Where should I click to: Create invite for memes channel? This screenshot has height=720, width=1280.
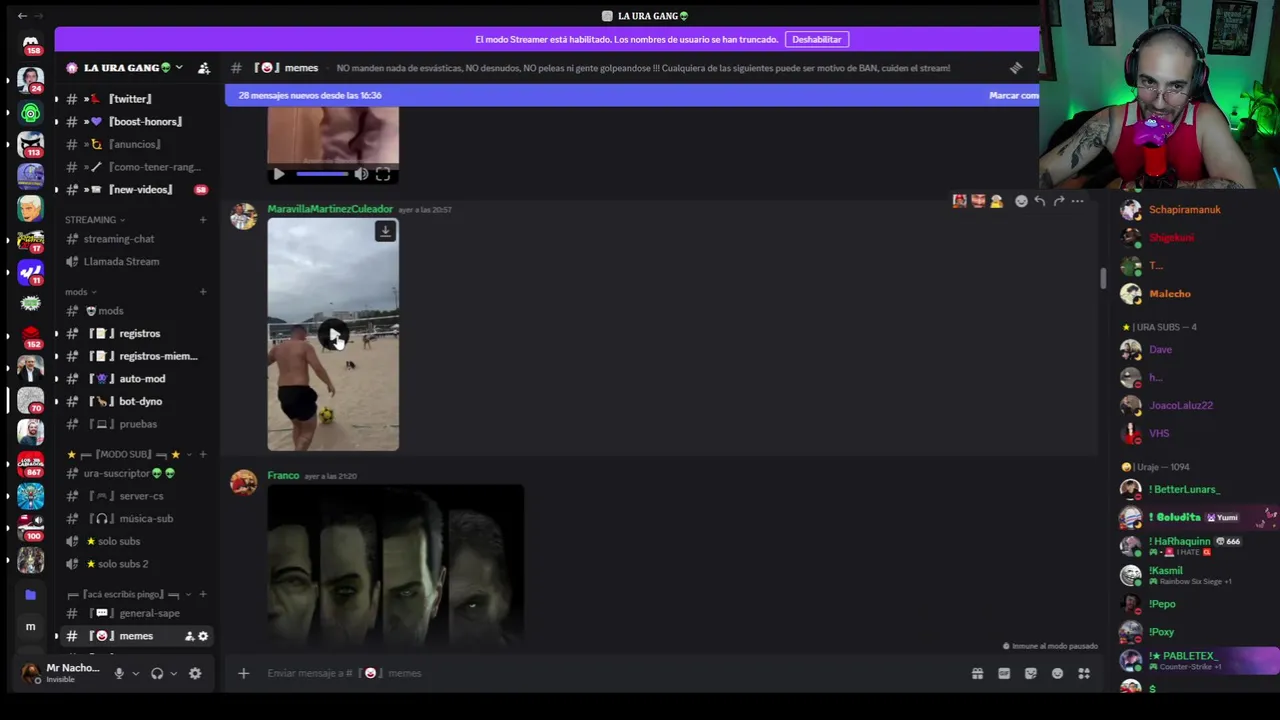coord(189,636)
